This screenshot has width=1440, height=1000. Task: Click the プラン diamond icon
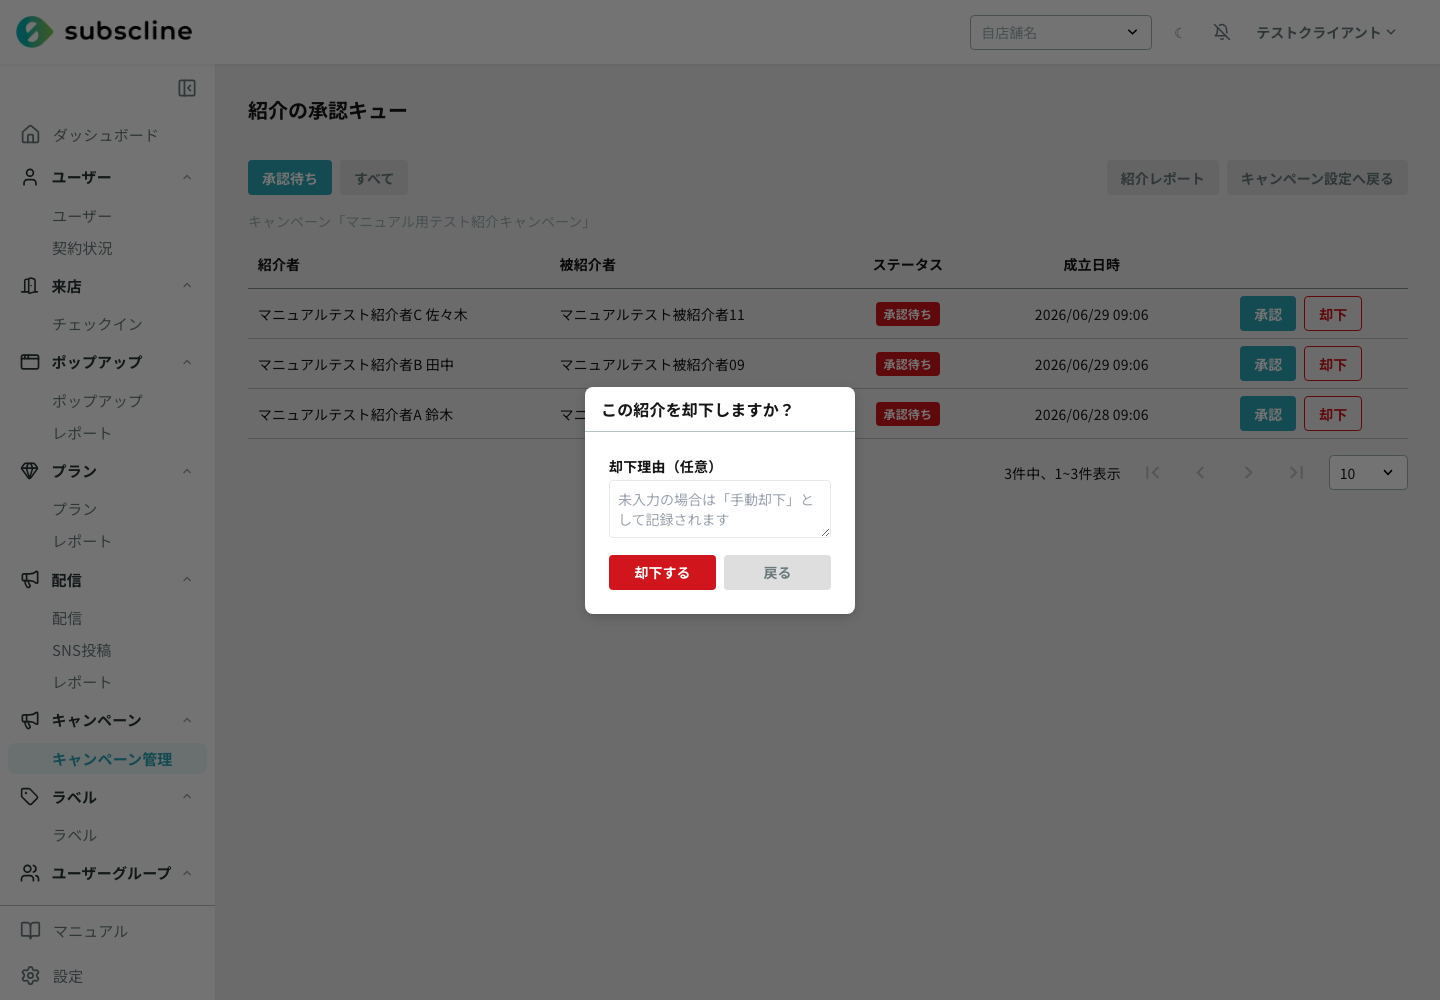coord(31,471)
